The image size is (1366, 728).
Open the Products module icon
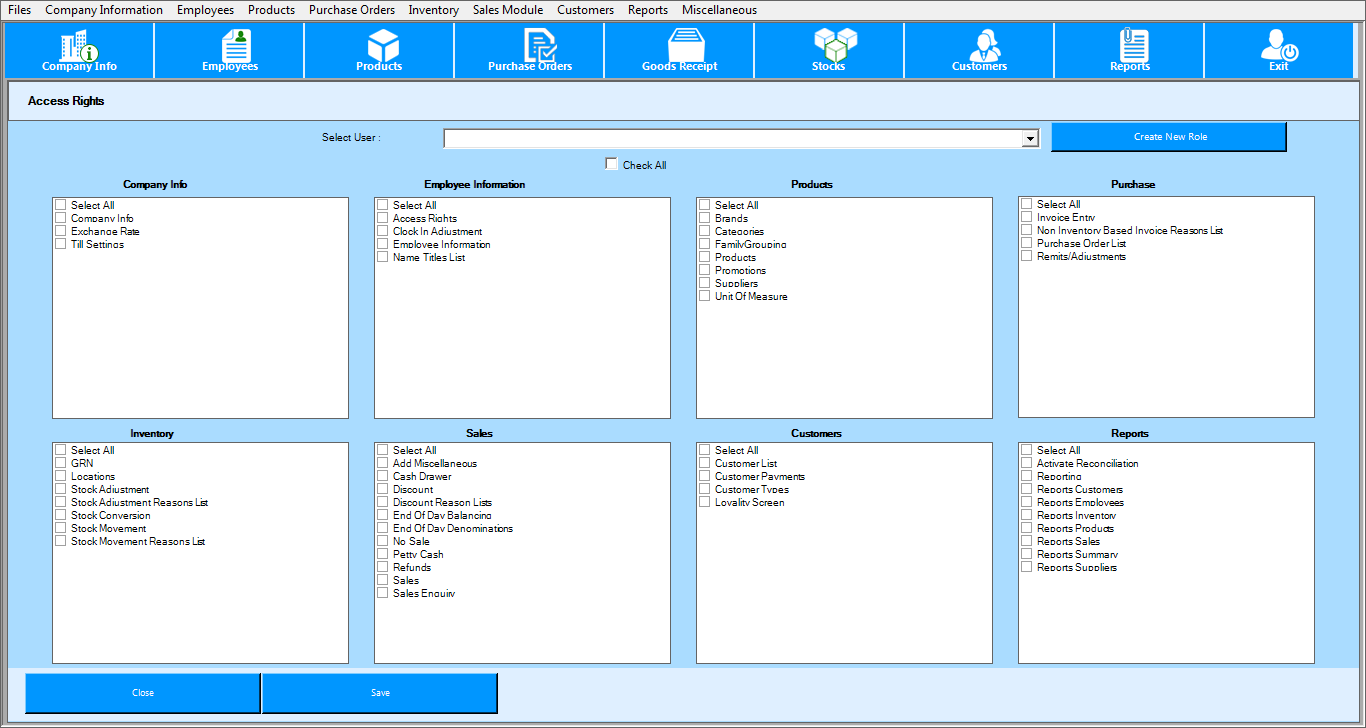click(x=379, y=49)
